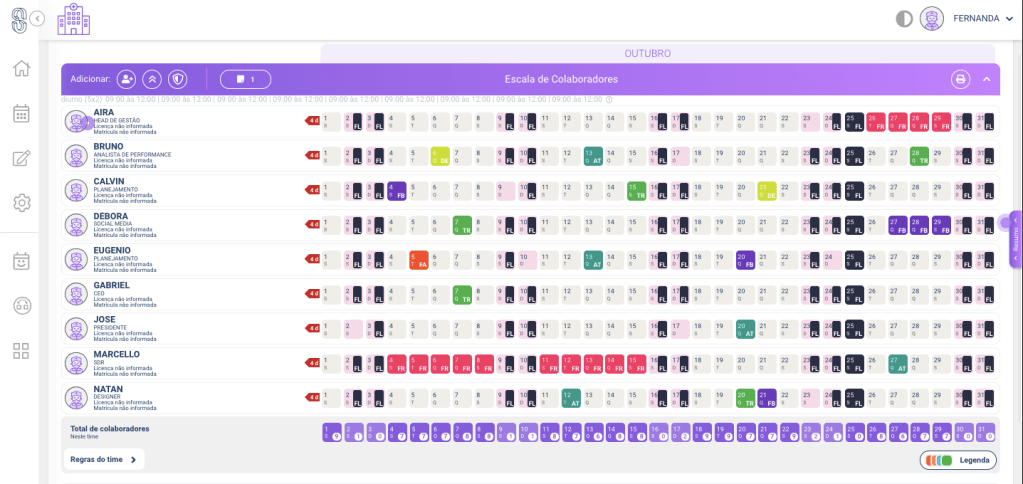This screenshot has width=1023, height=484.
Task: Collapse the left sidebar with arrow button
Action: tap(37, 18)
